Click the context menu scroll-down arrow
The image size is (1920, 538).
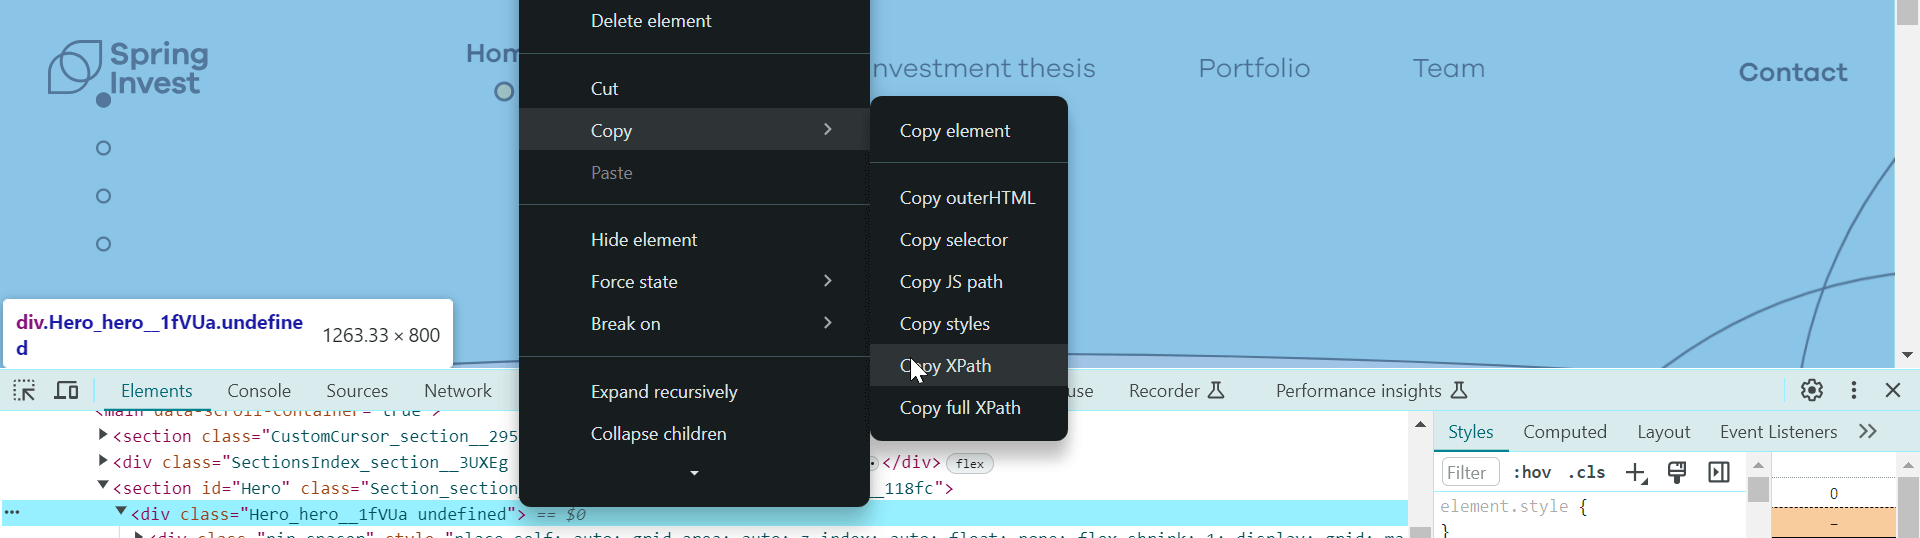694,473
